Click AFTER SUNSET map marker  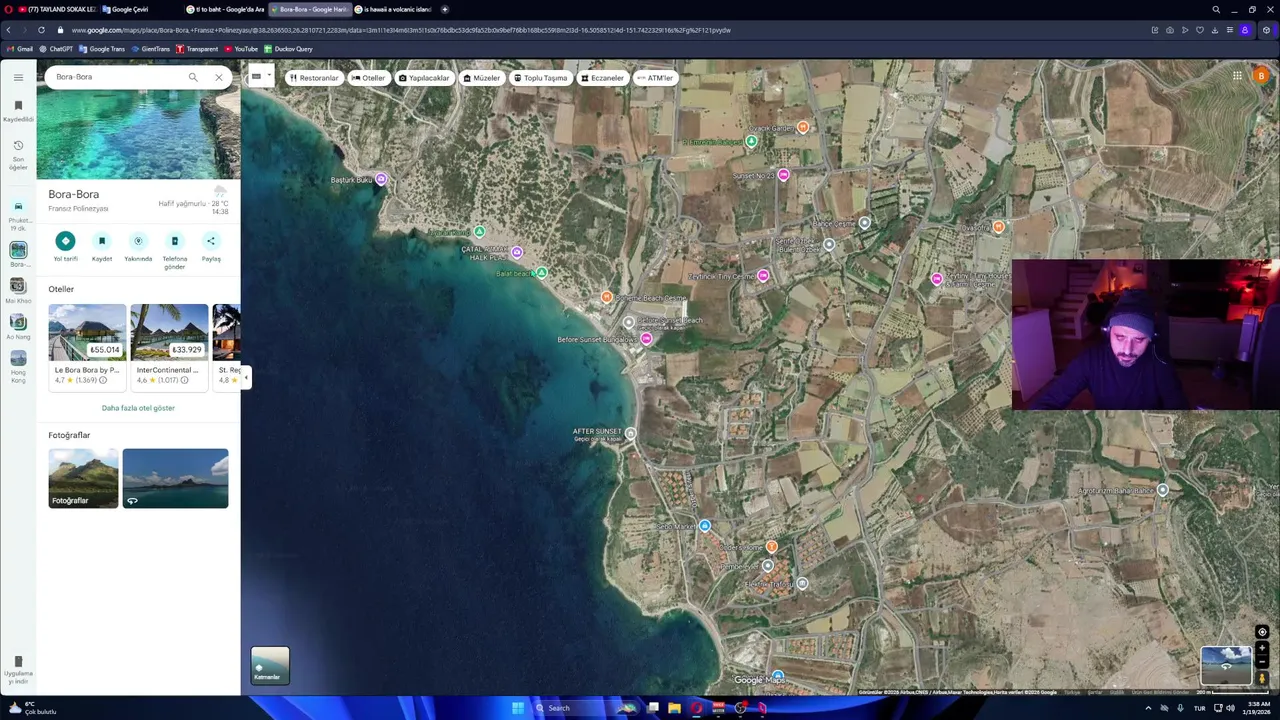point(630,434)
